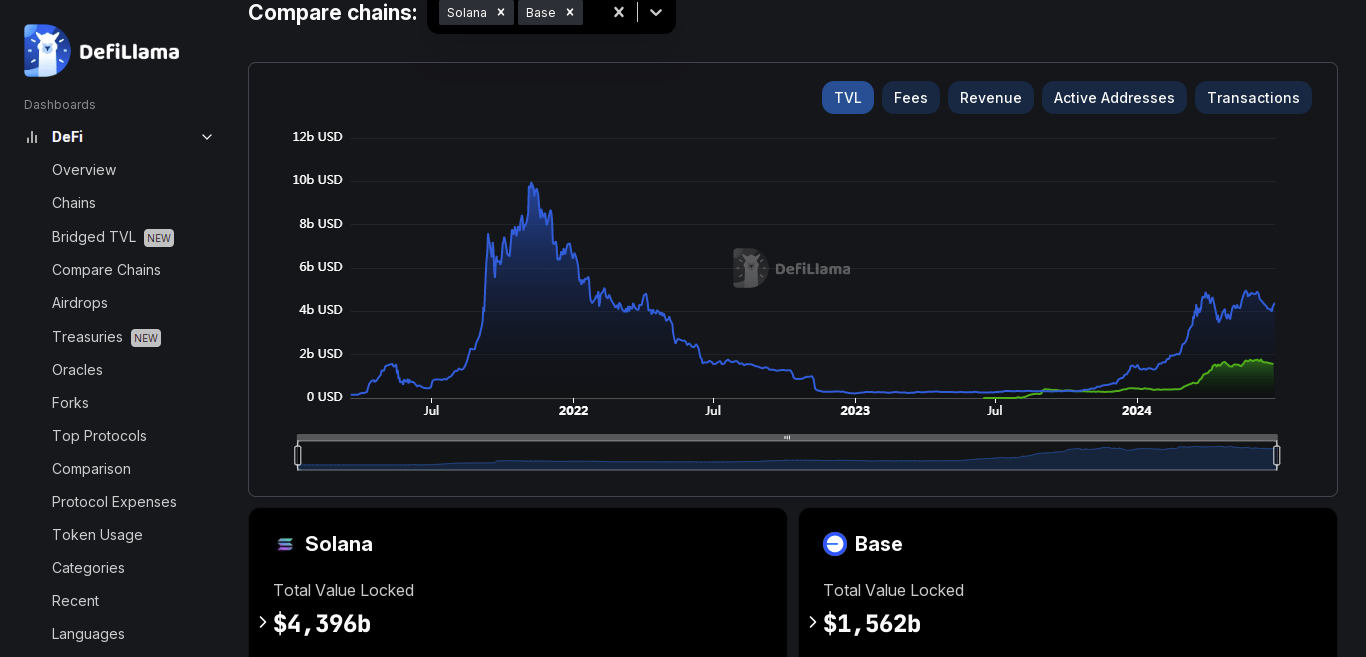Open the Forks page
This screenshot has width=1366, height=657.
pos(70,403)
